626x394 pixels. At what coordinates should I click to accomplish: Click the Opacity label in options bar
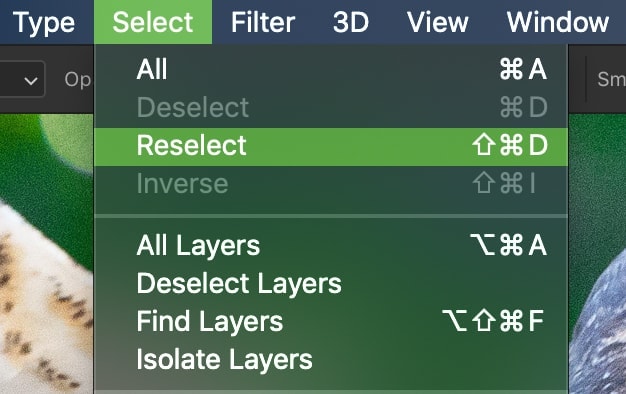click(78, 80)
